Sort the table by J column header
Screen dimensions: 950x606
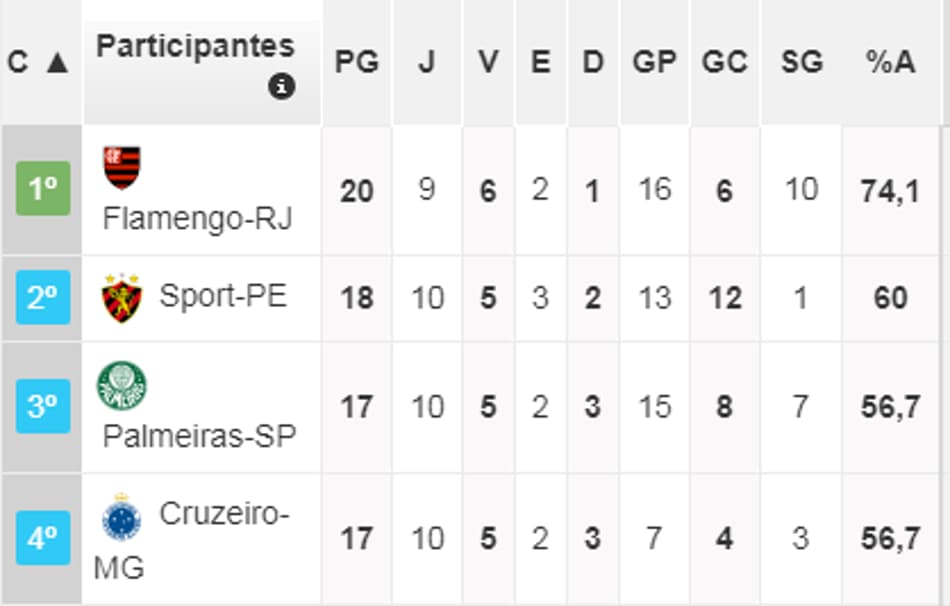click(428, 60)
